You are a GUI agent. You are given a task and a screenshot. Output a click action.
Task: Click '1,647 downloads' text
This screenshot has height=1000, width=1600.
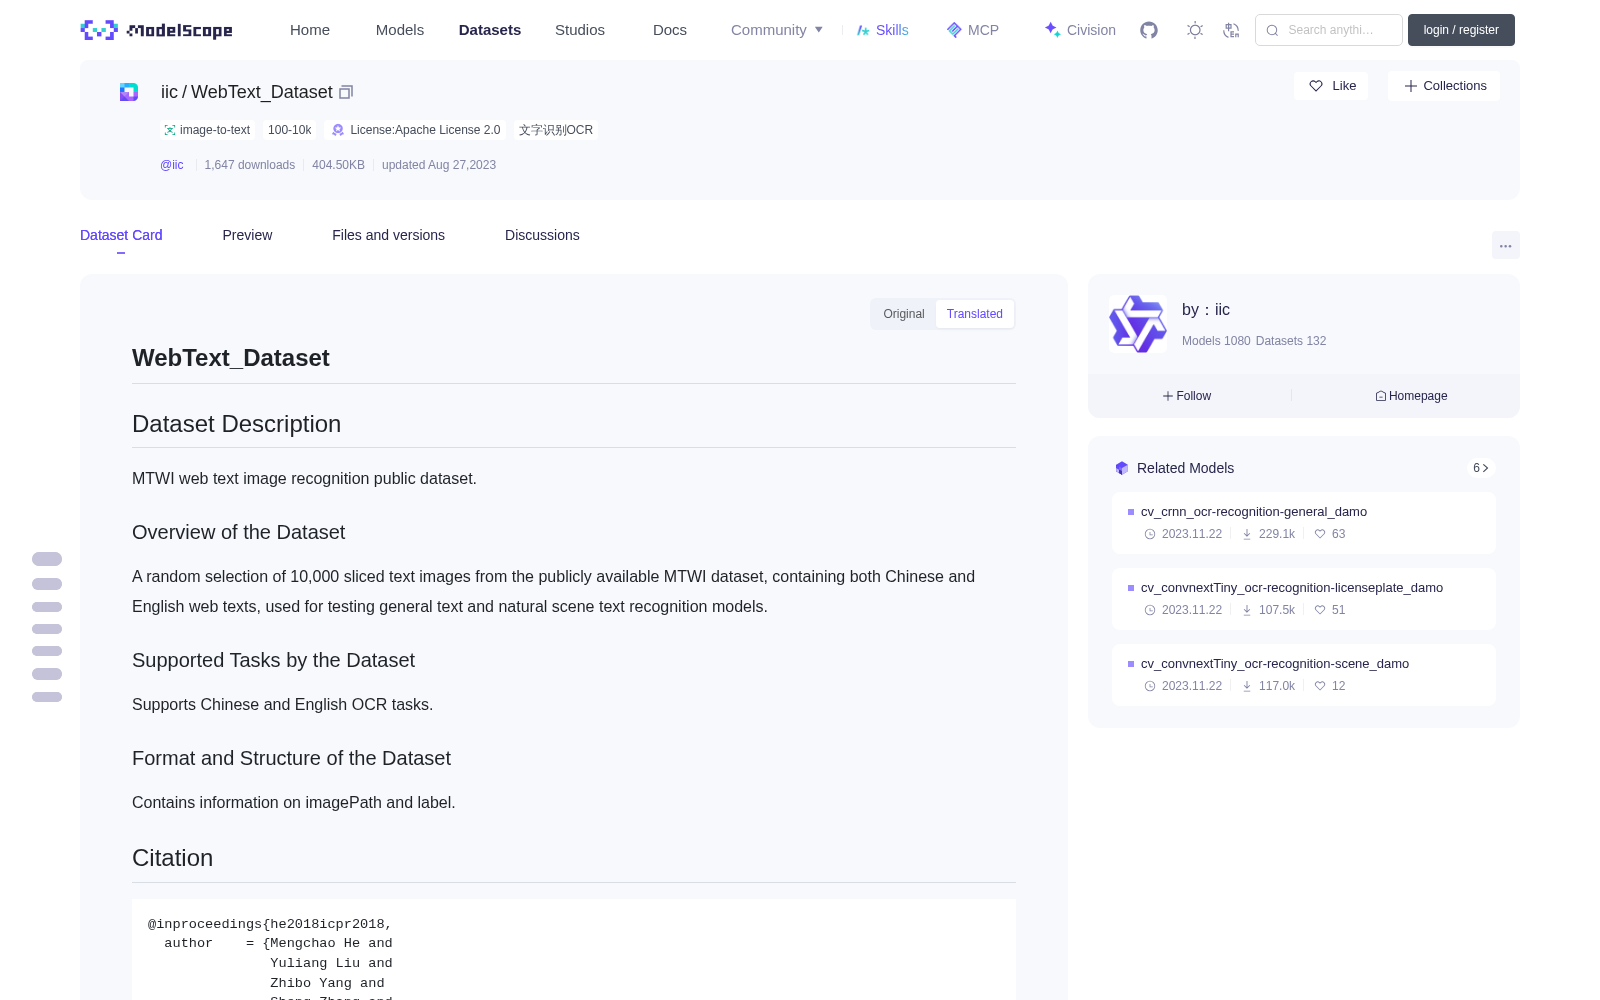coord(250,165)
